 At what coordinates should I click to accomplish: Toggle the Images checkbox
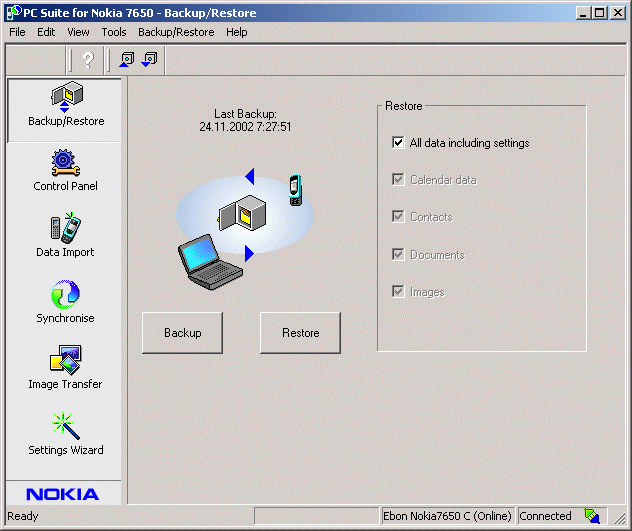tap(398, 292)
